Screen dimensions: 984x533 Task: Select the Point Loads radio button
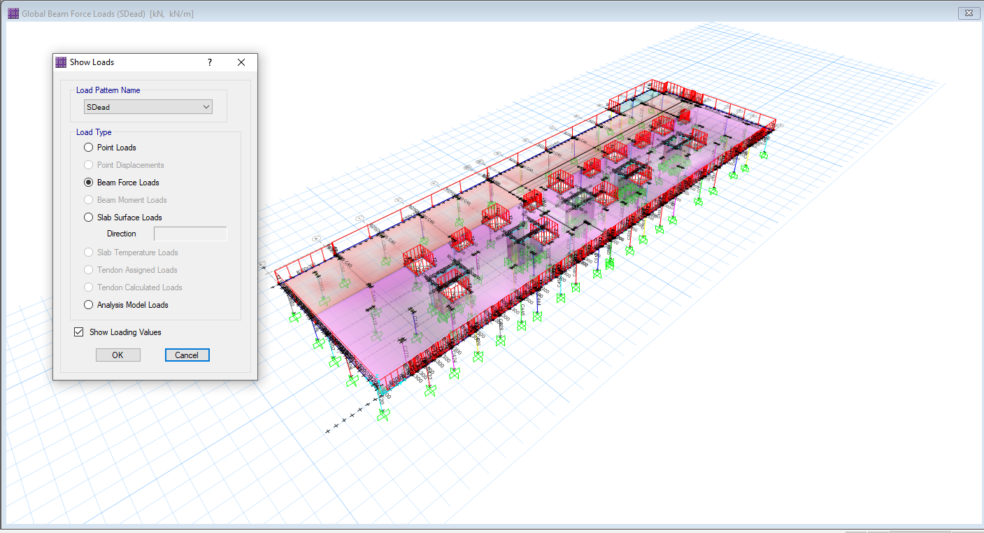[88, 148]
